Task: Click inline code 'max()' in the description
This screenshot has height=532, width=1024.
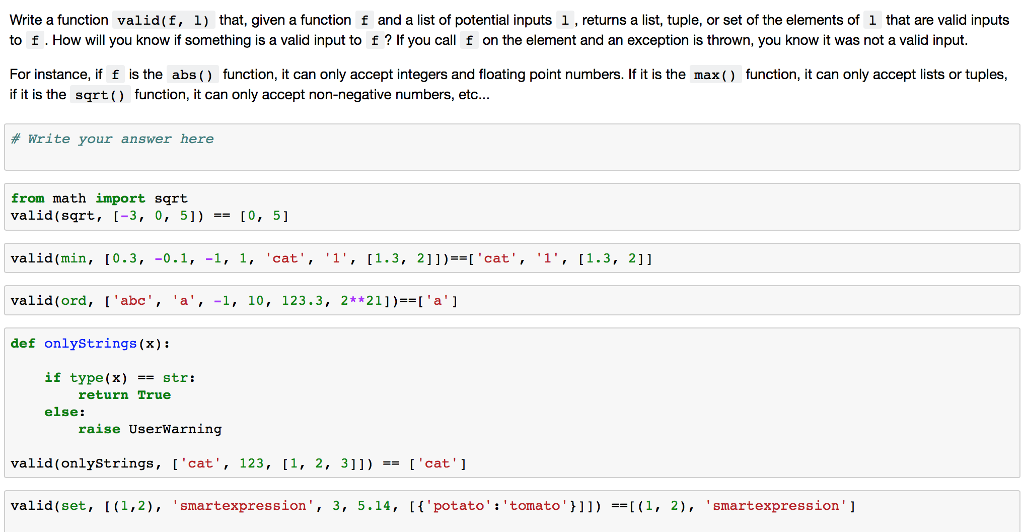Action: coord(715,75)
